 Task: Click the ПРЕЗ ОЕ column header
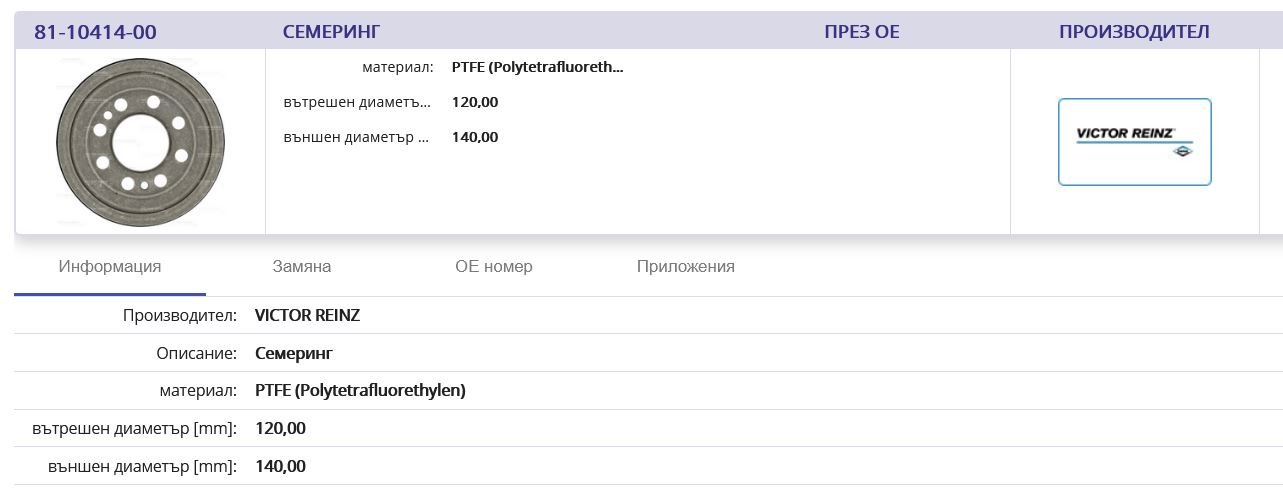pos(862,32)
